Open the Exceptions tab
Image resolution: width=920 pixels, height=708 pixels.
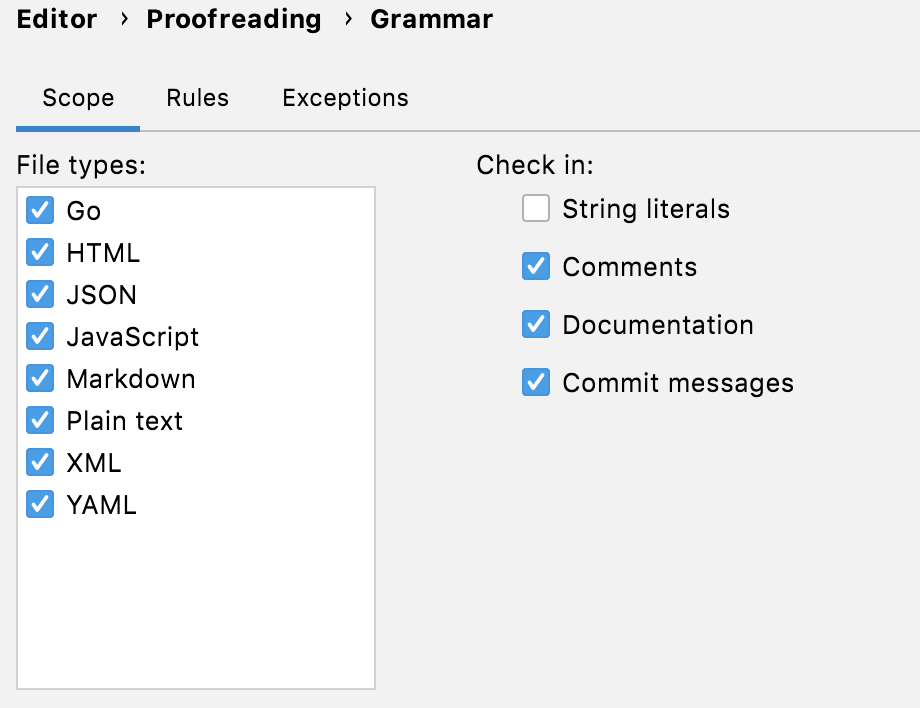coord(345,98)
